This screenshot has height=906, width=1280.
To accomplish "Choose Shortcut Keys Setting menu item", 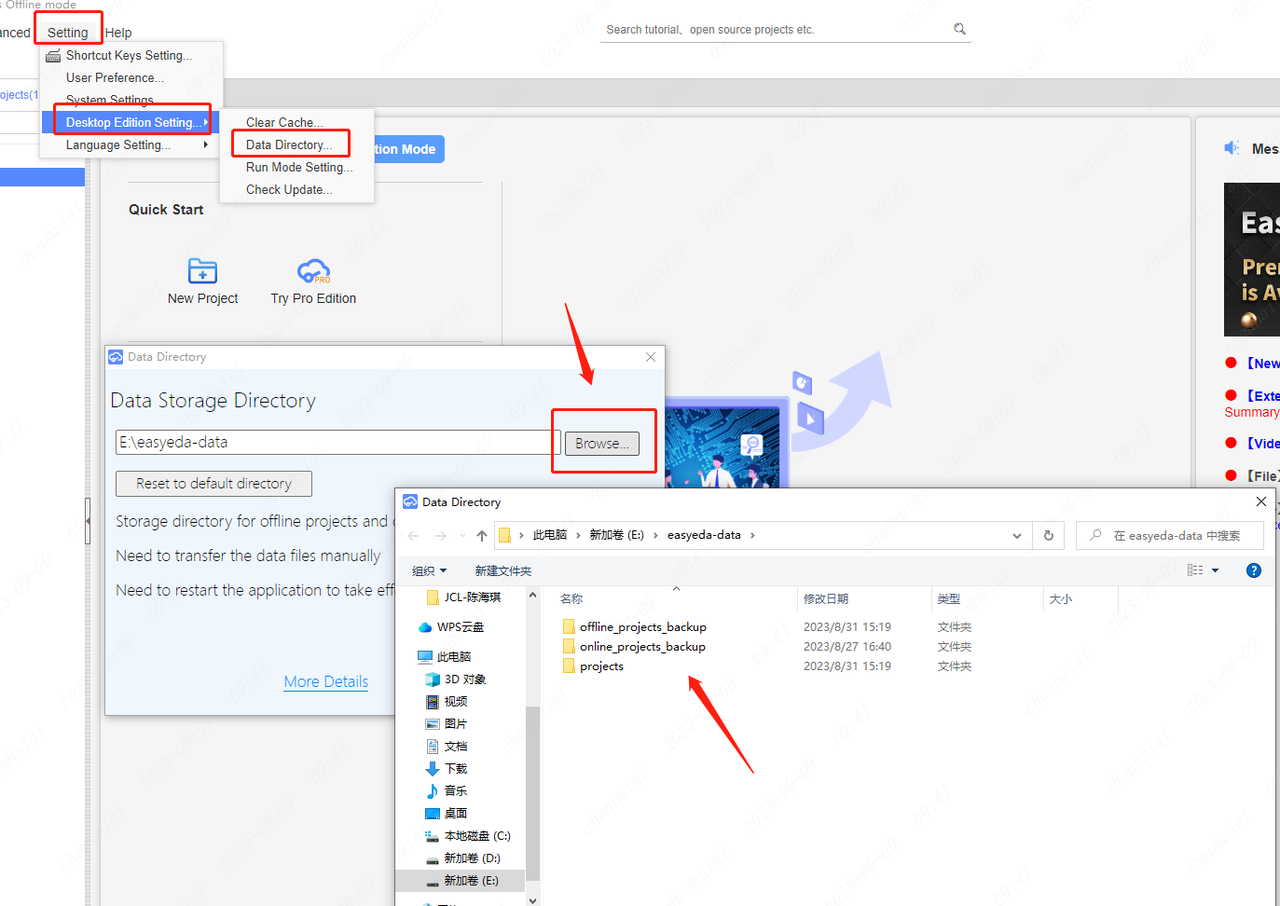I will click(131, 56).
